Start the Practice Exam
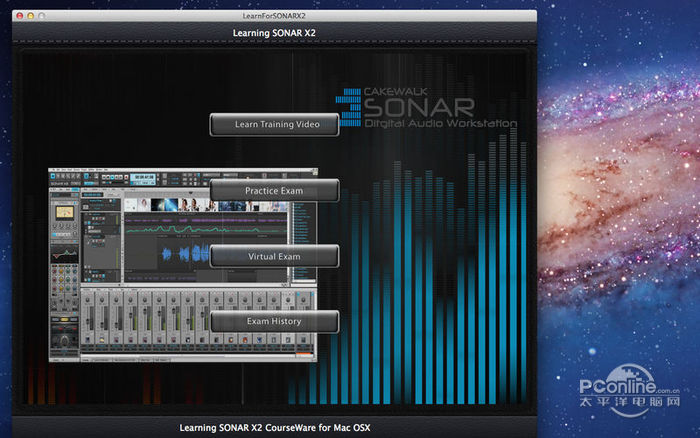The width and height of the screenshot is (700, 438). 274,191
